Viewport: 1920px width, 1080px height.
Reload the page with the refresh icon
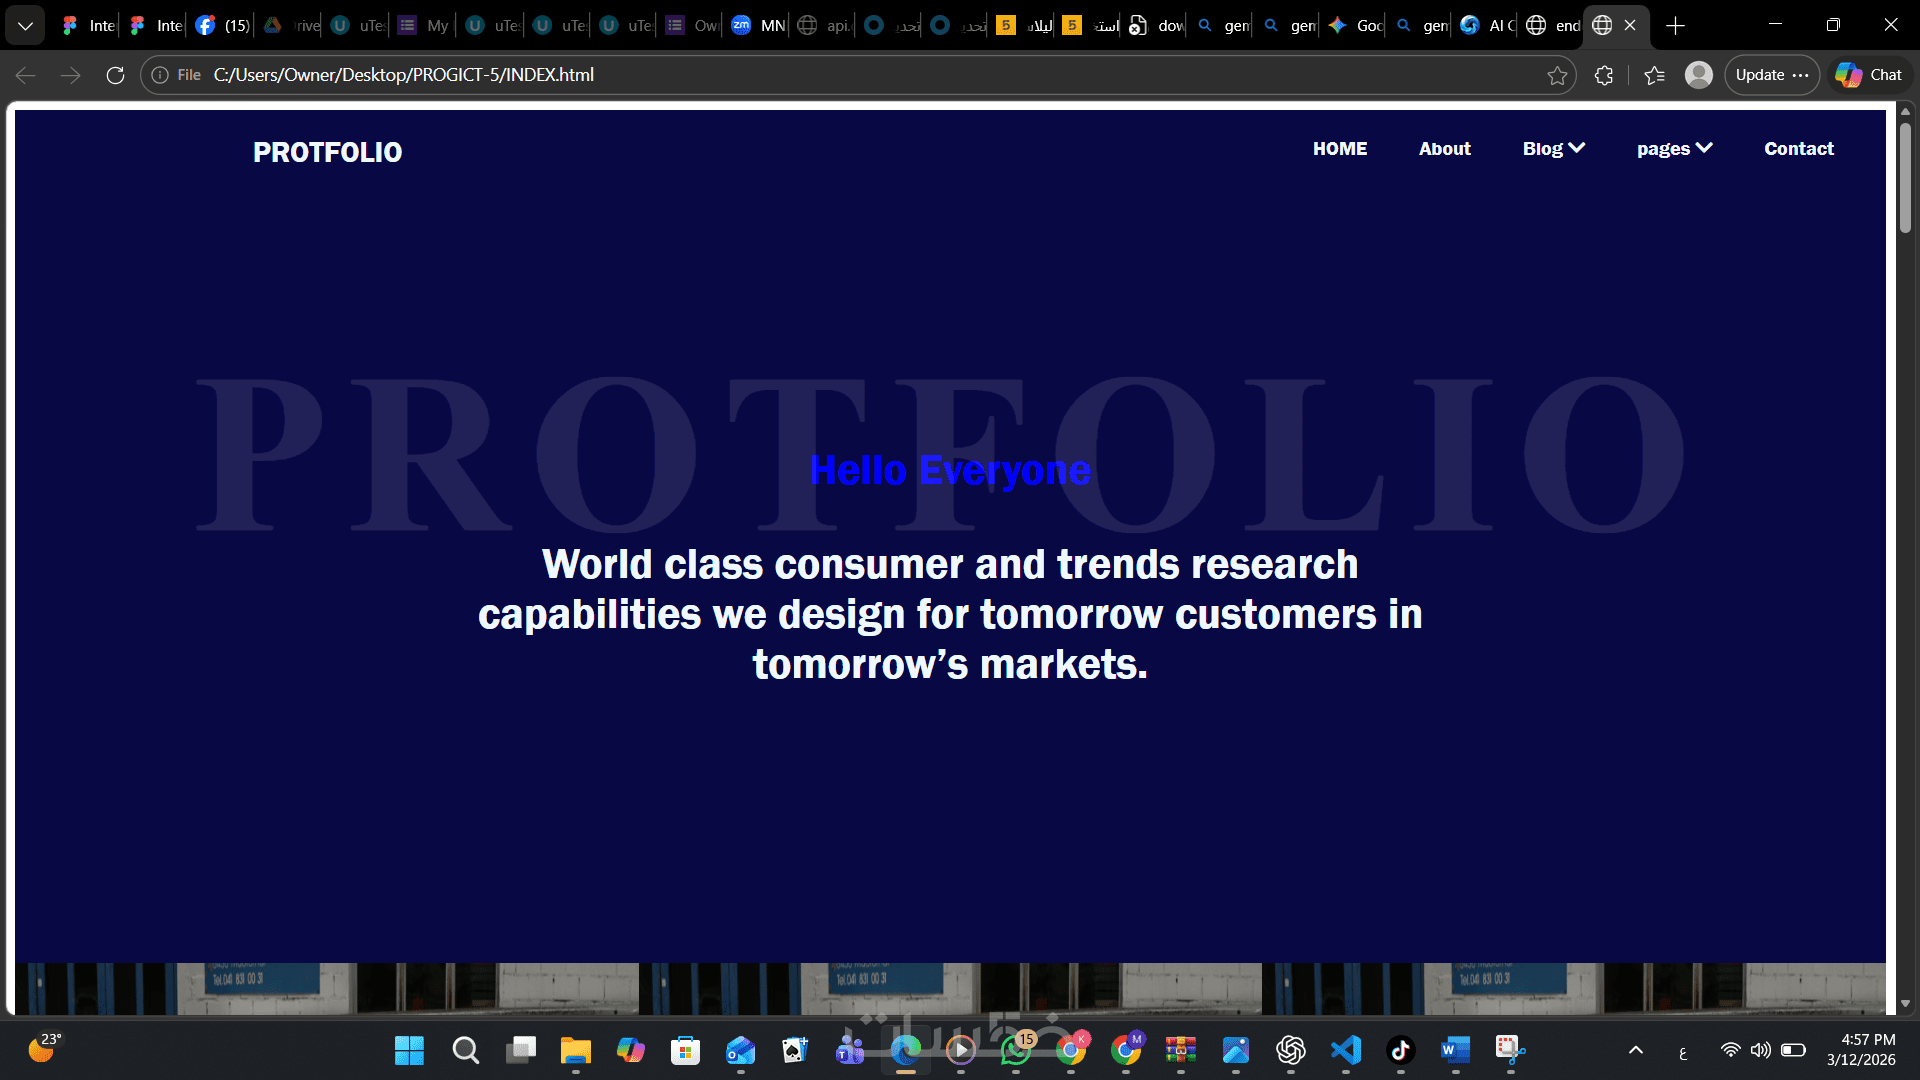(x=115, y=75)
